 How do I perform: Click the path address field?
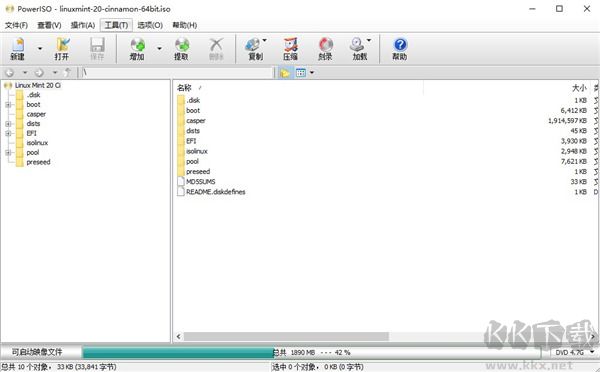177,72
